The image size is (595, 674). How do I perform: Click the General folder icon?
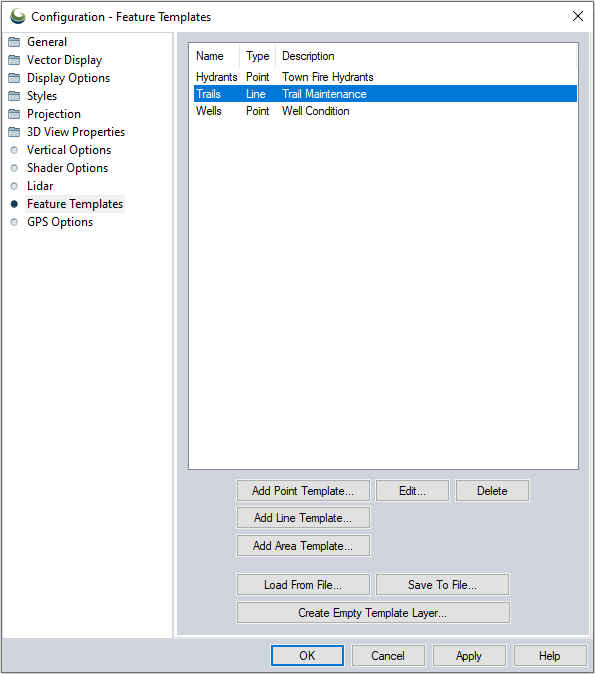14,42
